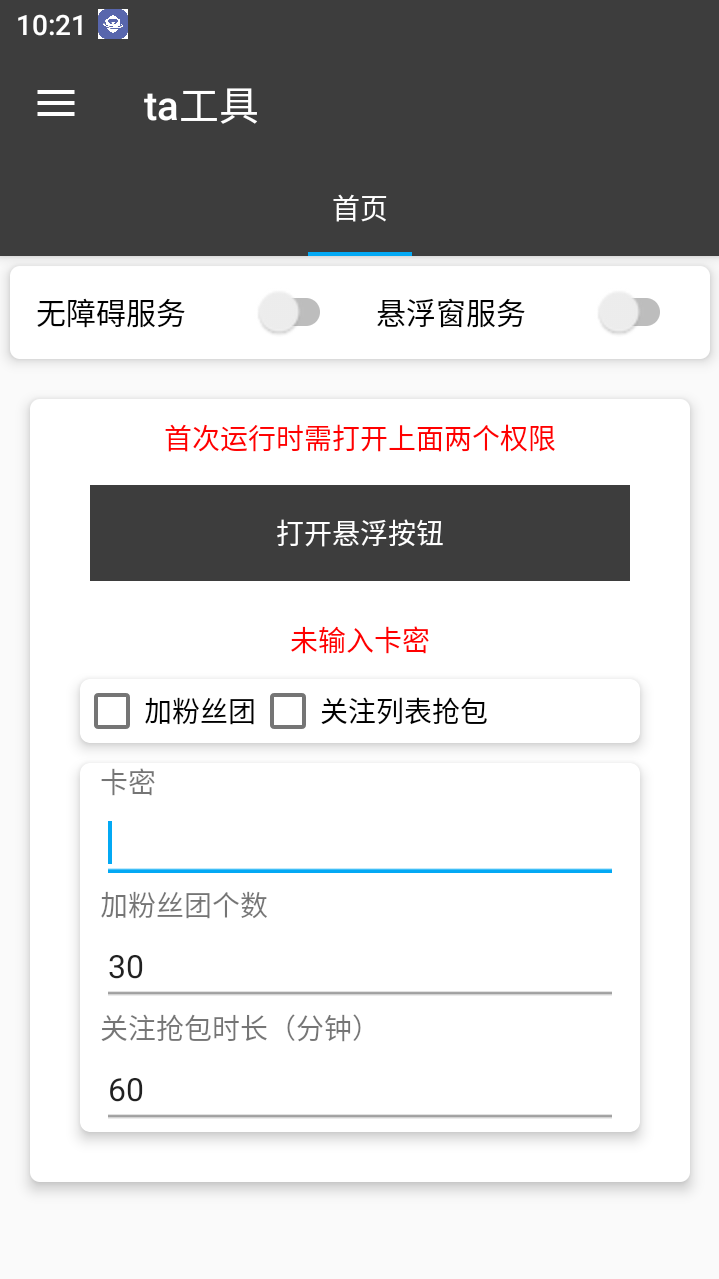This screenshot has height=1279, width=719.
Task: Check the 加粉丝团 checkbox
Action: [x=111, y=711]
